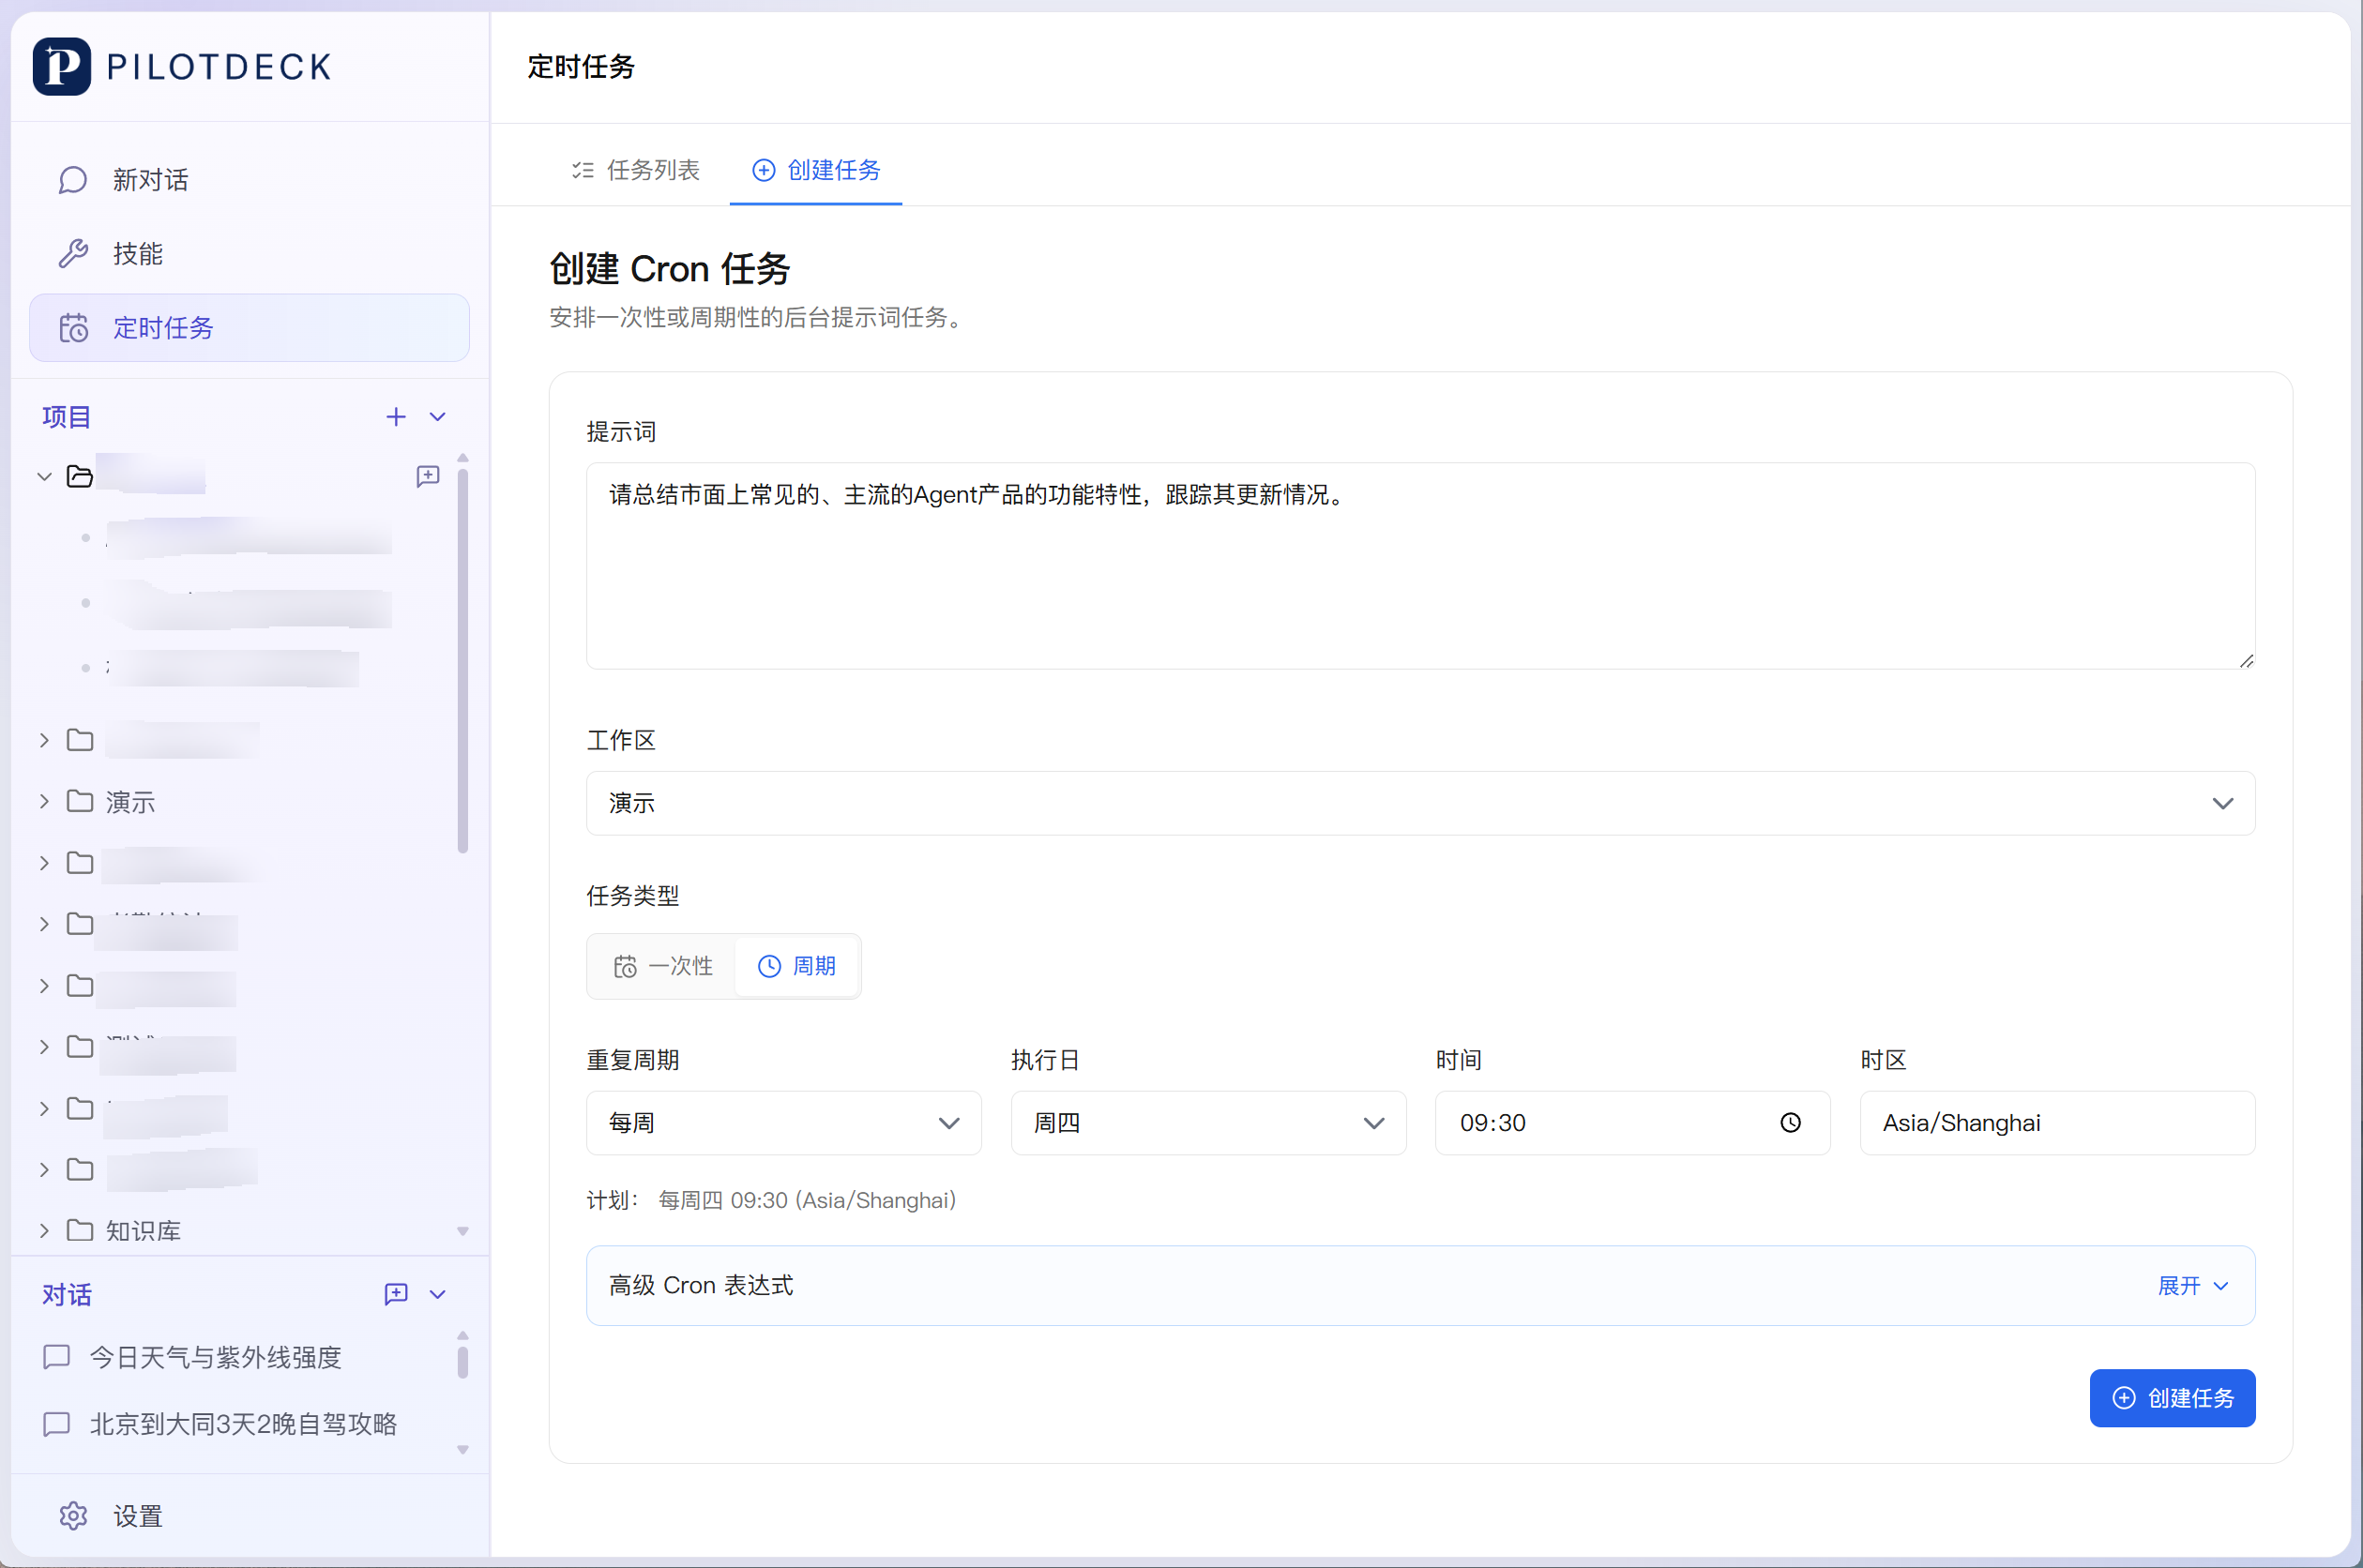Viewport: 2363px width, 1568px height.
Task: Click the 09:30 time field
Action: click(1632, 1123)
